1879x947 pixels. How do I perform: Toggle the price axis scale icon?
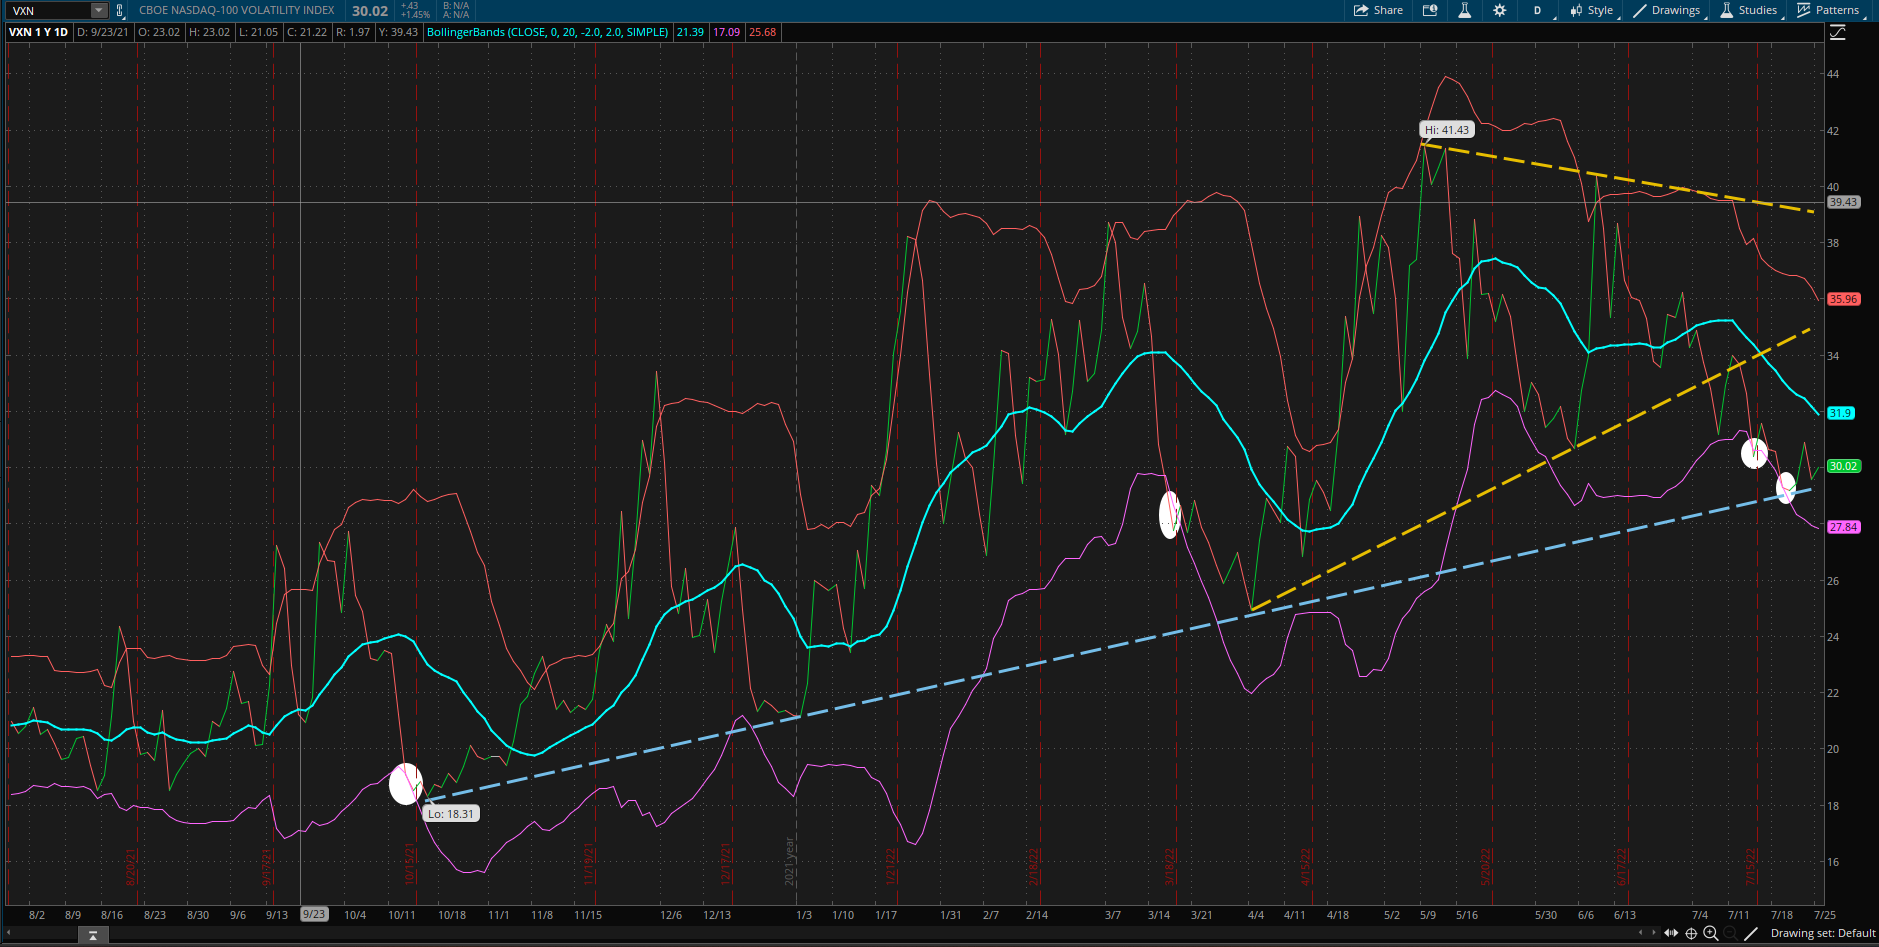coord(1838,32)
